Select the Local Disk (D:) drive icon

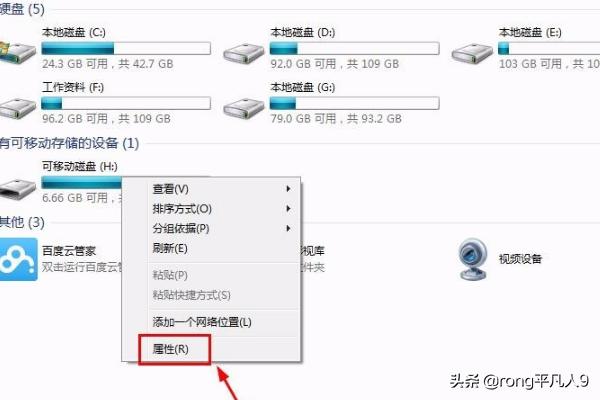[x=244, y=54]
